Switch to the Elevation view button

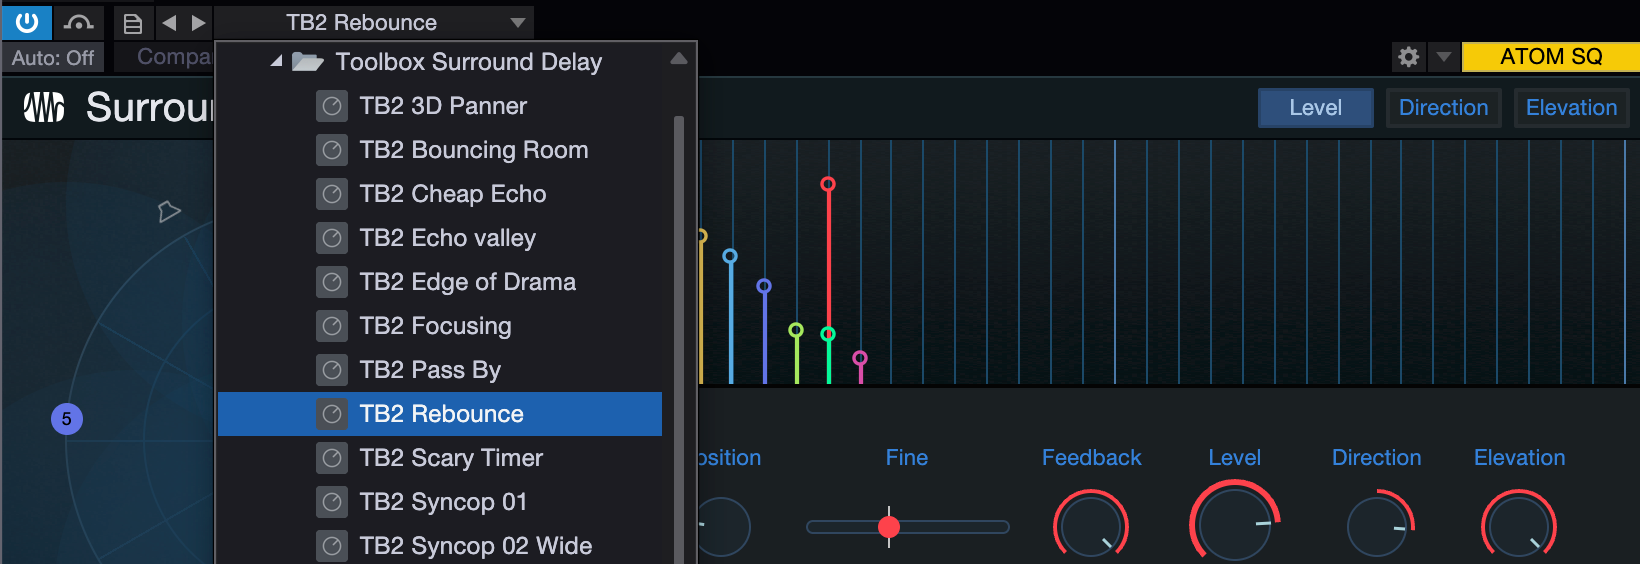(1571, 108)
